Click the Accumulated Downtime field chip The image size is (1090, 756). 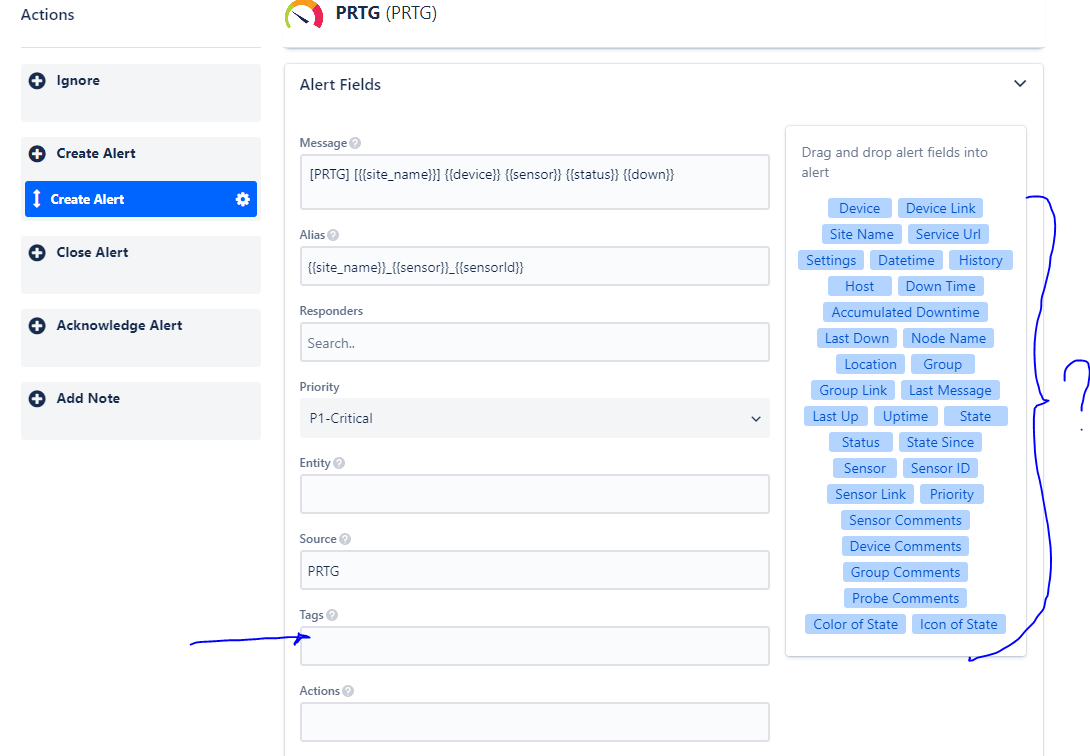point(905,313)
